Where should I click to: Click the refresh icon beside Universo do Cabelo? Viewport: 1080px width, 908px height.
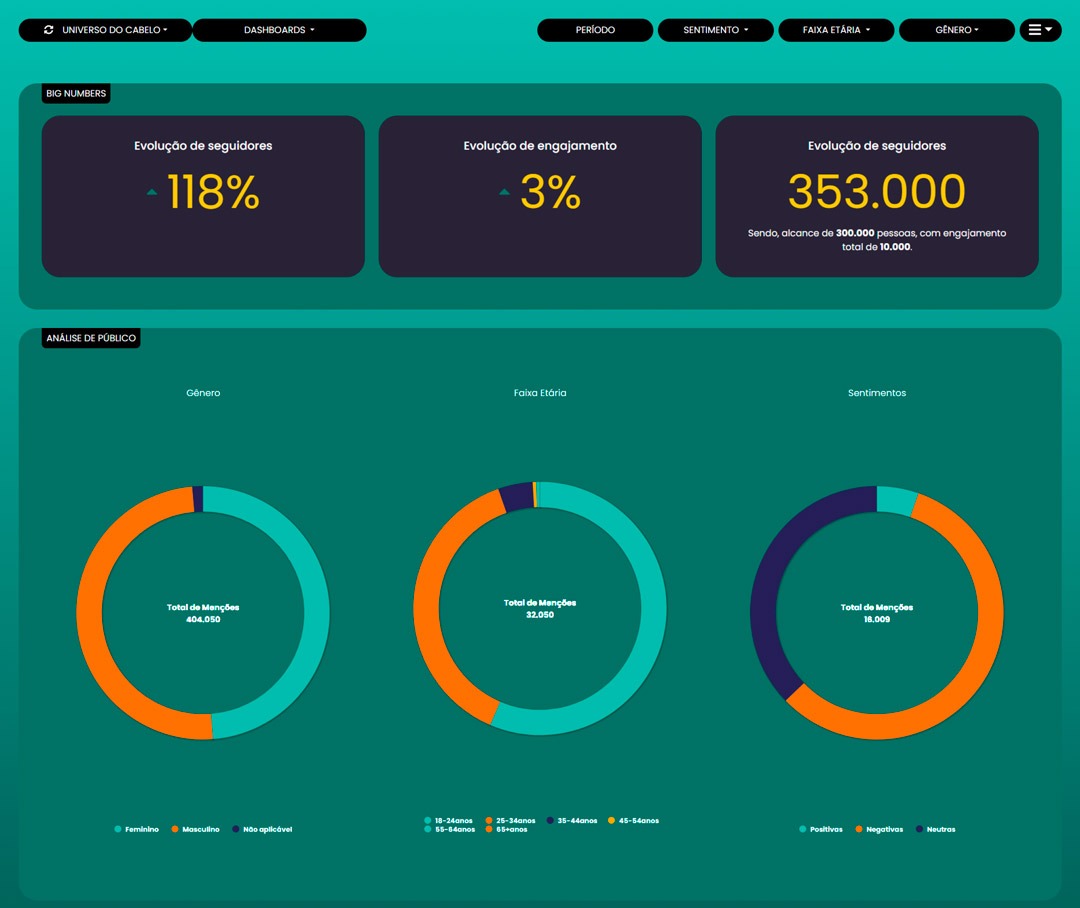[x=48, y=30]
